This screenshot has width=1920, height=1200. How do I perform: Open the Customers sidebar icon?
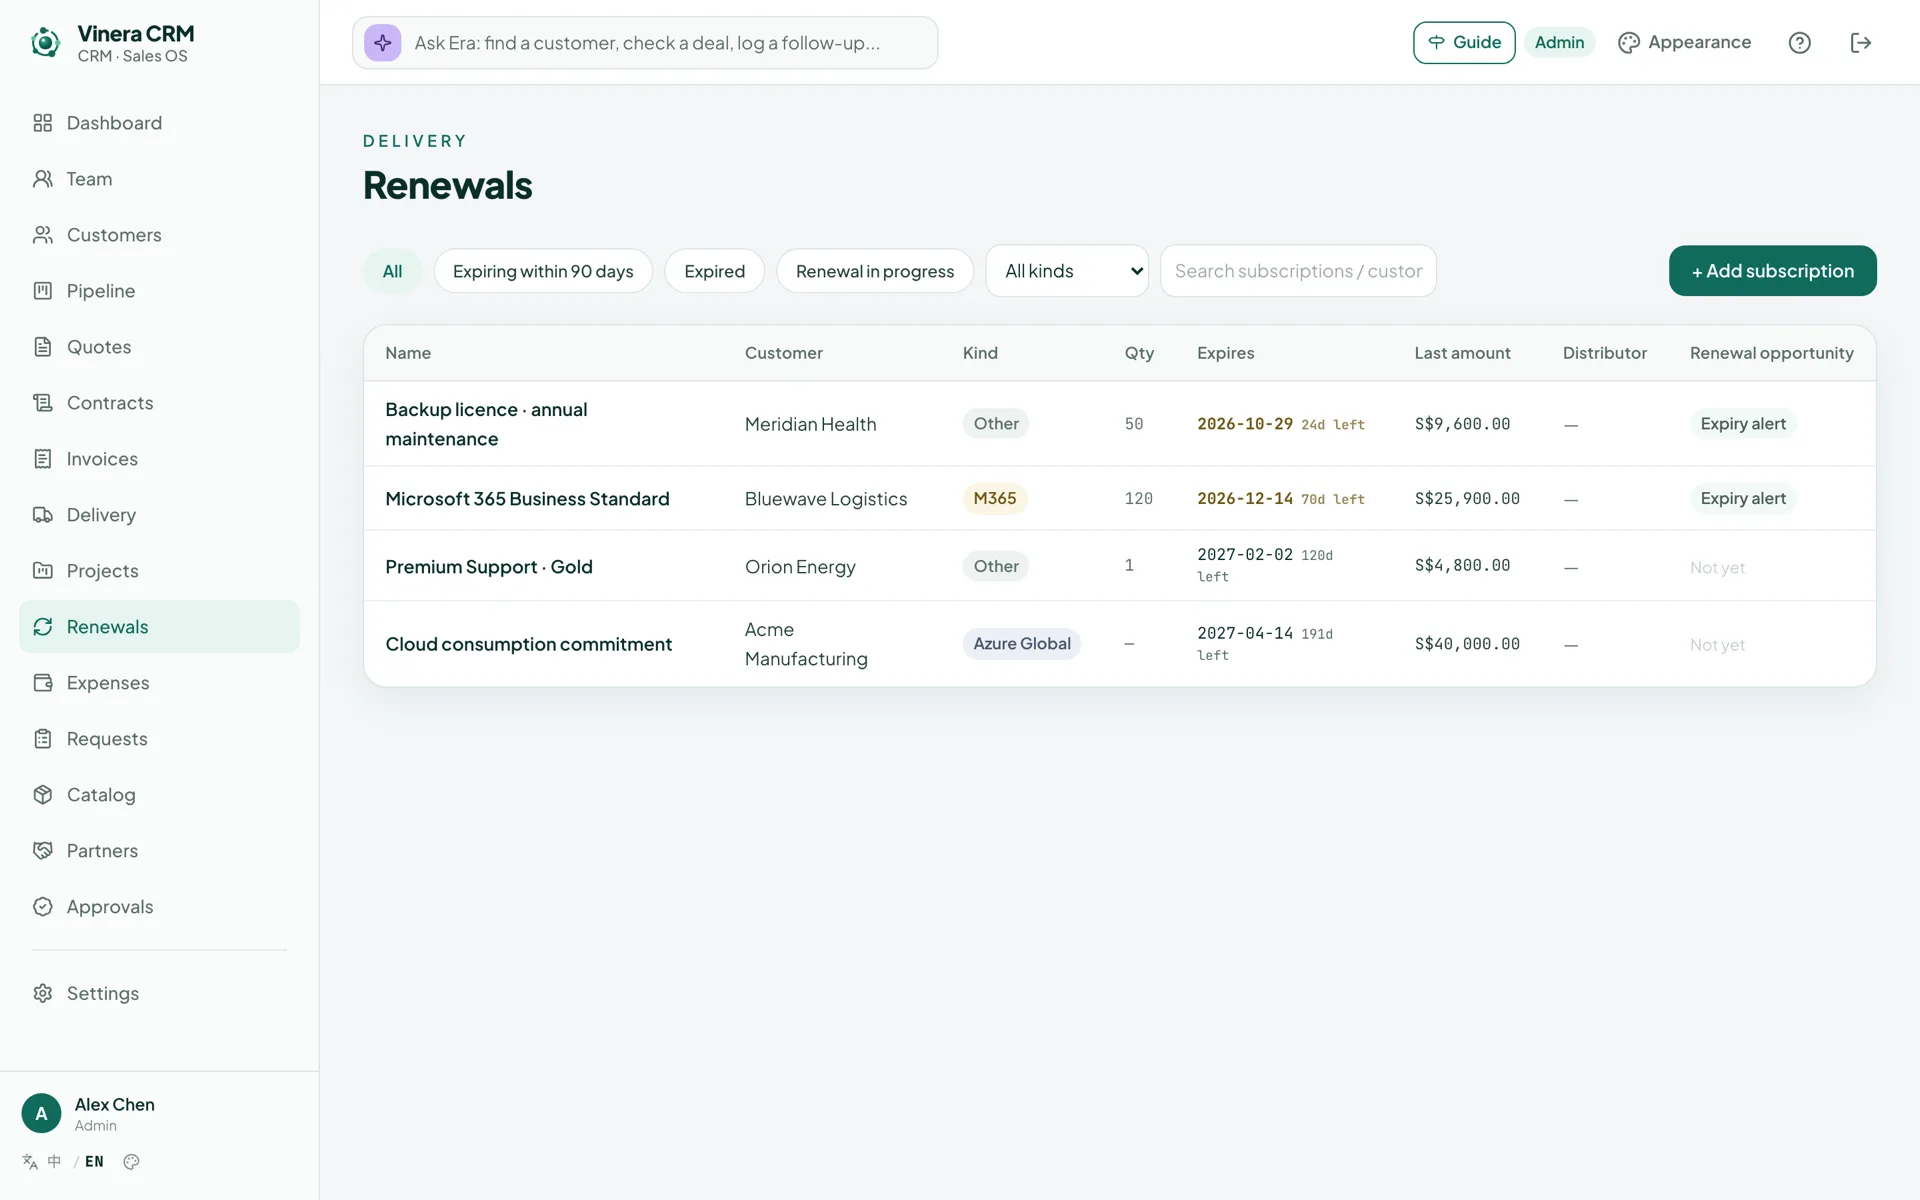pos(42,235)
